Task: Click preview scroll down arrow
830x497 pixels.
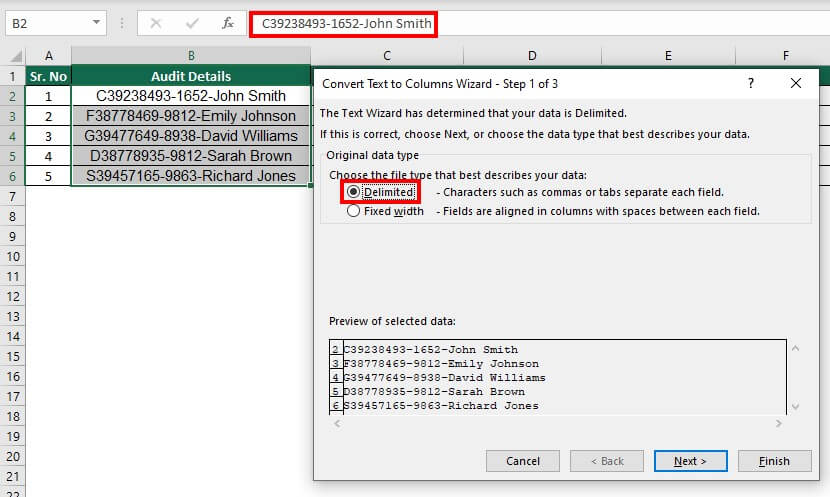Action: [795, 406]
